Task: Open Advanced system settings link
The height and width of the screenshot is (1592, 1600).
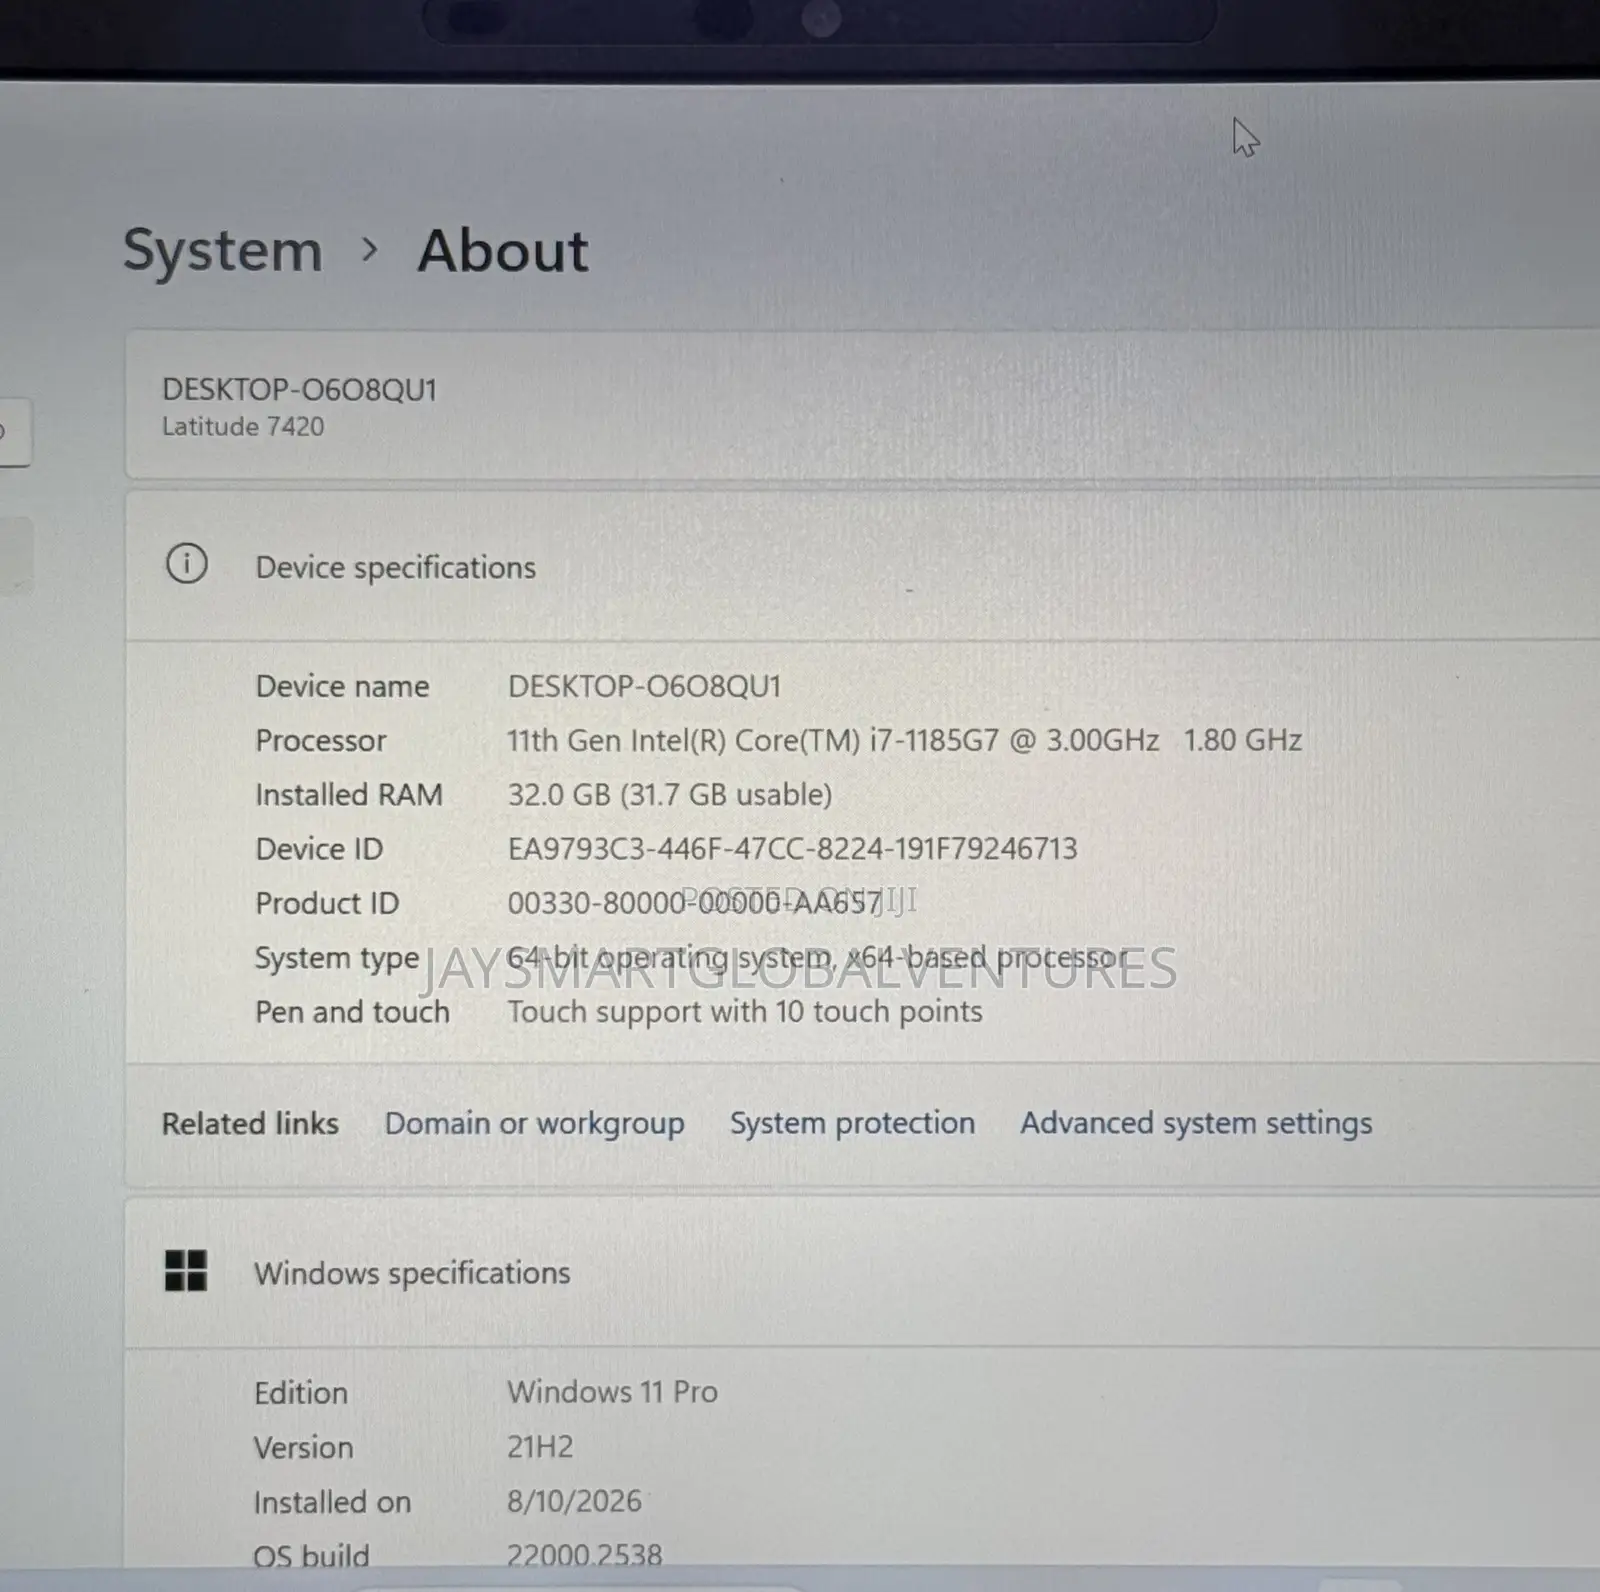Action: point(1196,1124)
